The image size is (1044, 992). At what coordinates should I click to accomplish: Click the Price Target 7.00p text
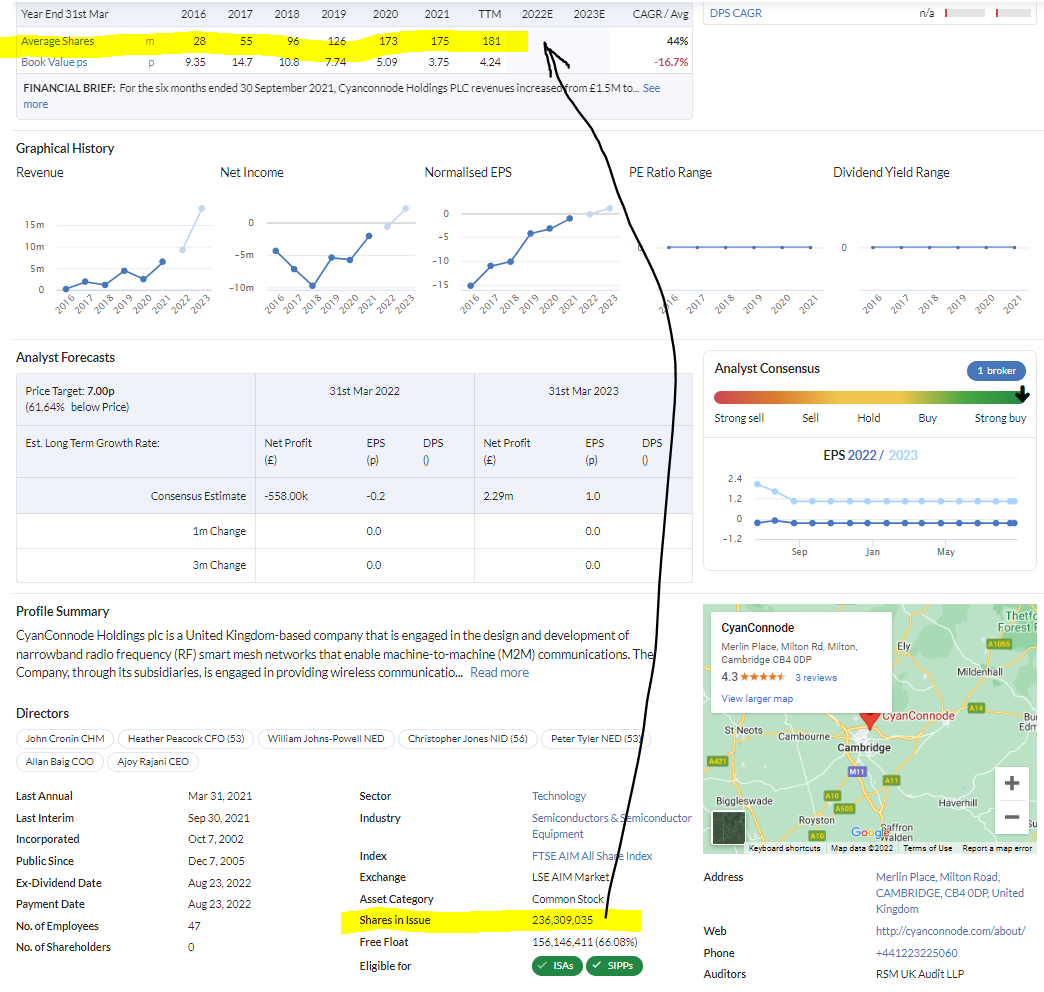[x=69, y=391]
